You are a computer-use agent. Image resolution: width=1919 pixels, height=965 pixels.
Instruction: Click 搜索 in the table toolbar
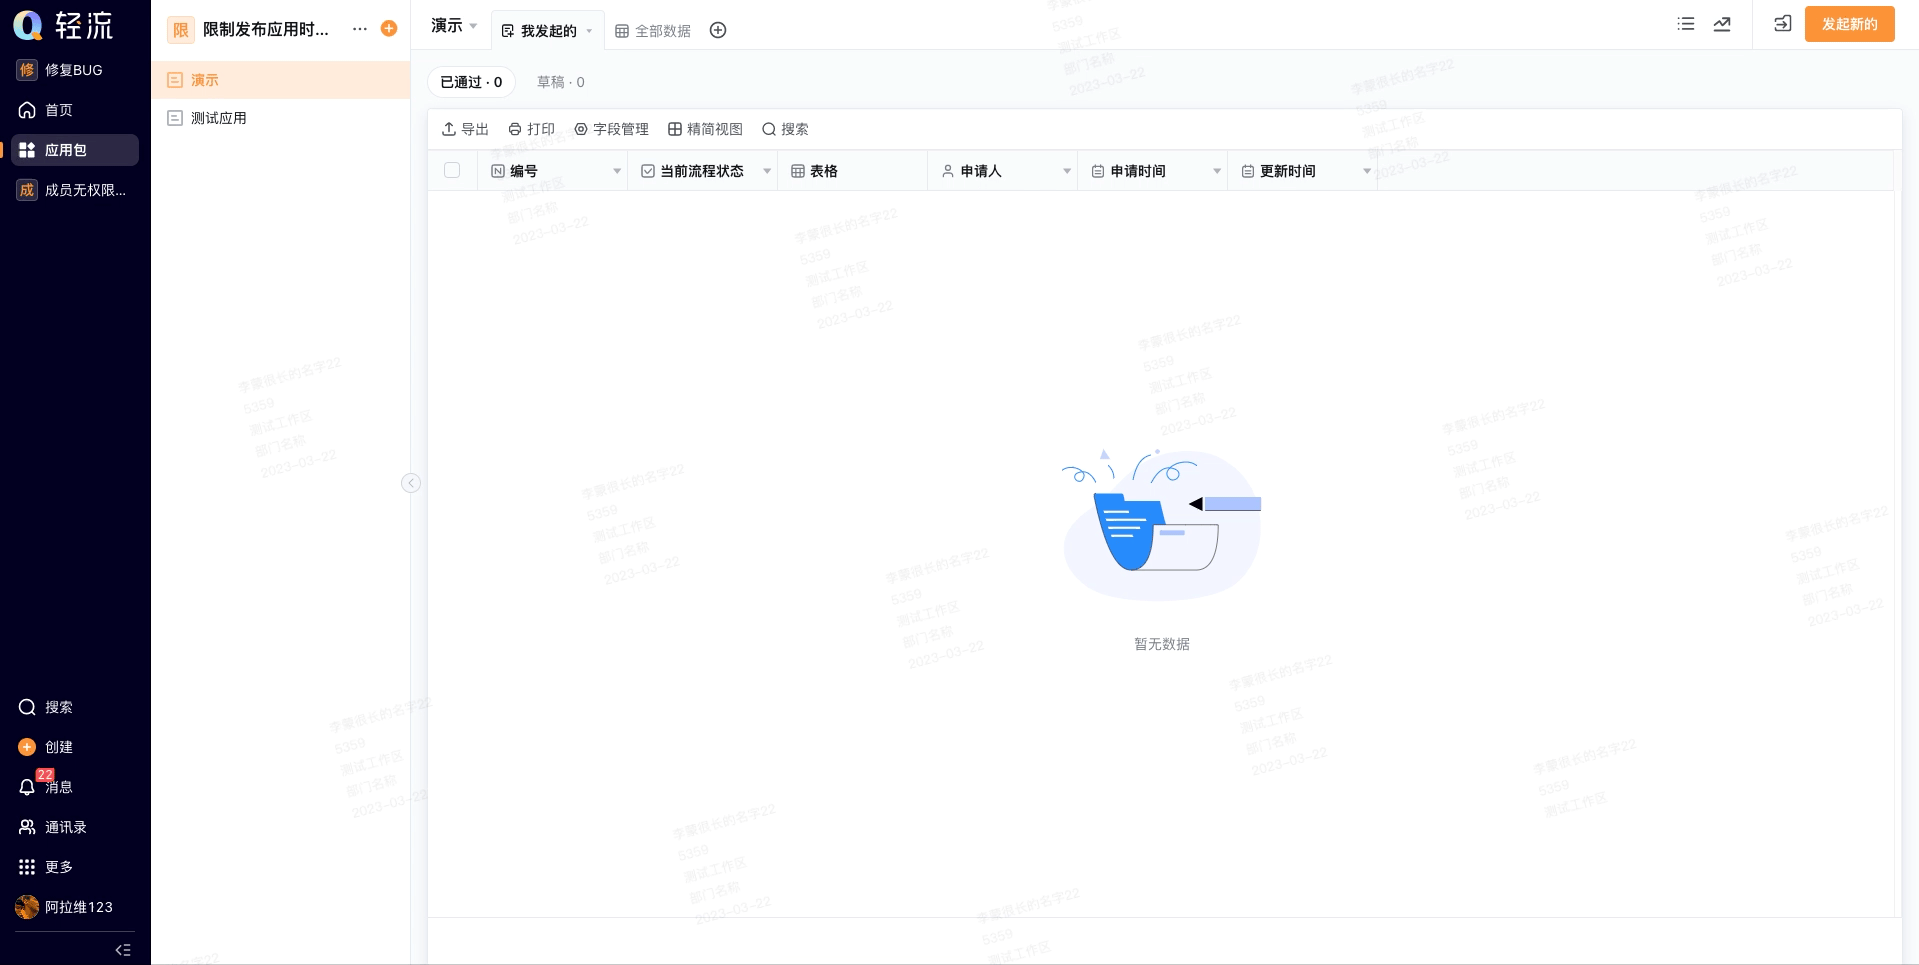785,129
